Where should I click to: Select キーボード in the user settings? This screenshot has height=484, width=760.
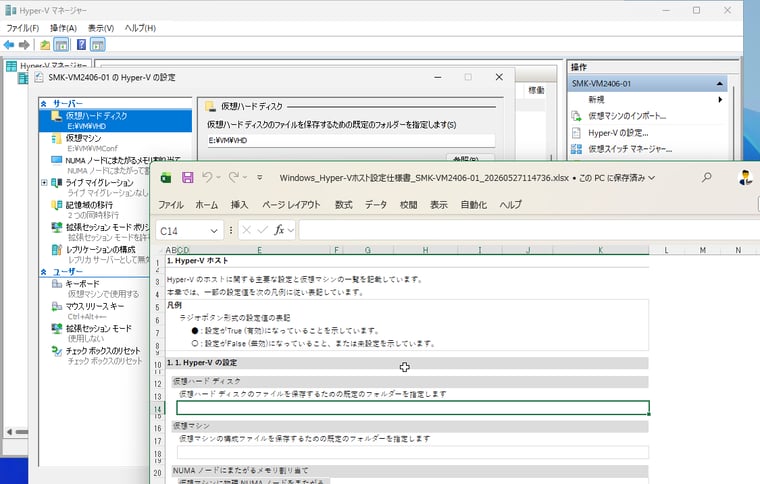click(x=83, y=283)
